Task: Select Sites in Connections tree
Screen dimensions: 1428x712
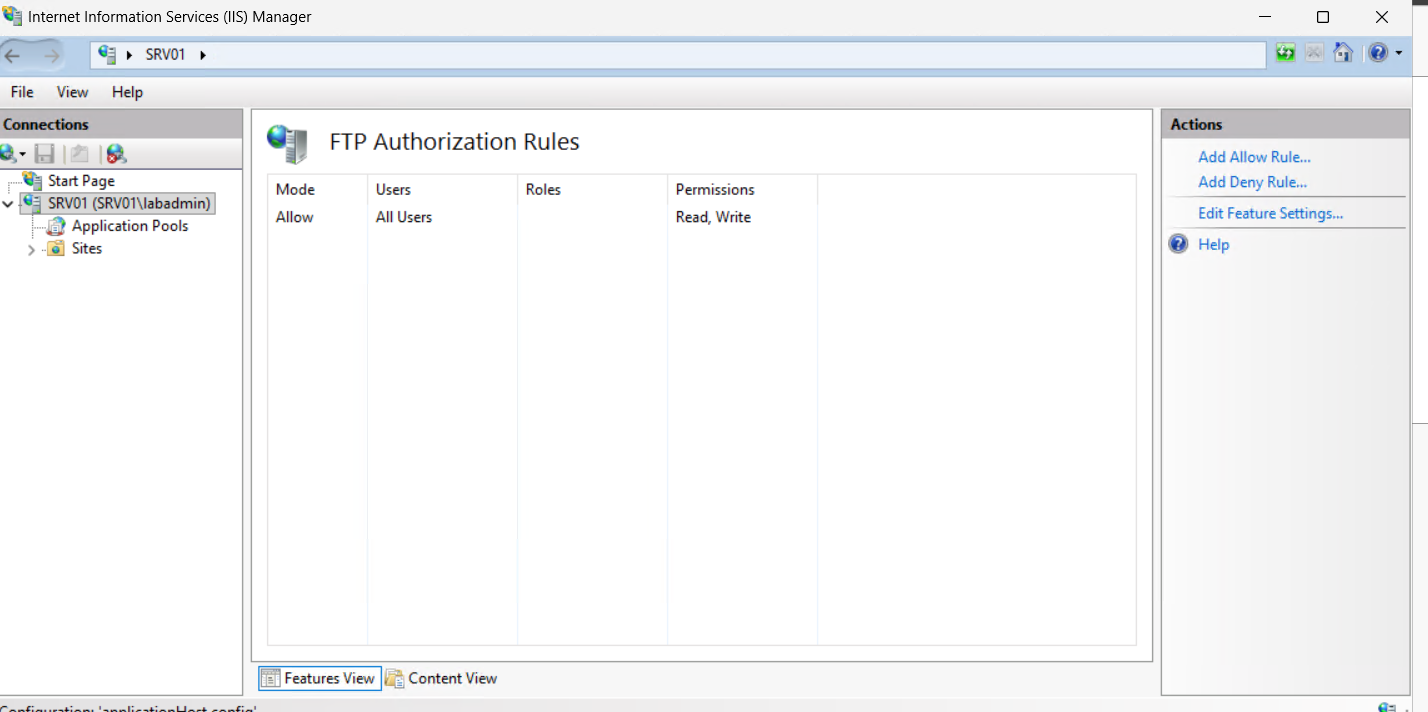Action: coord(87,248)
